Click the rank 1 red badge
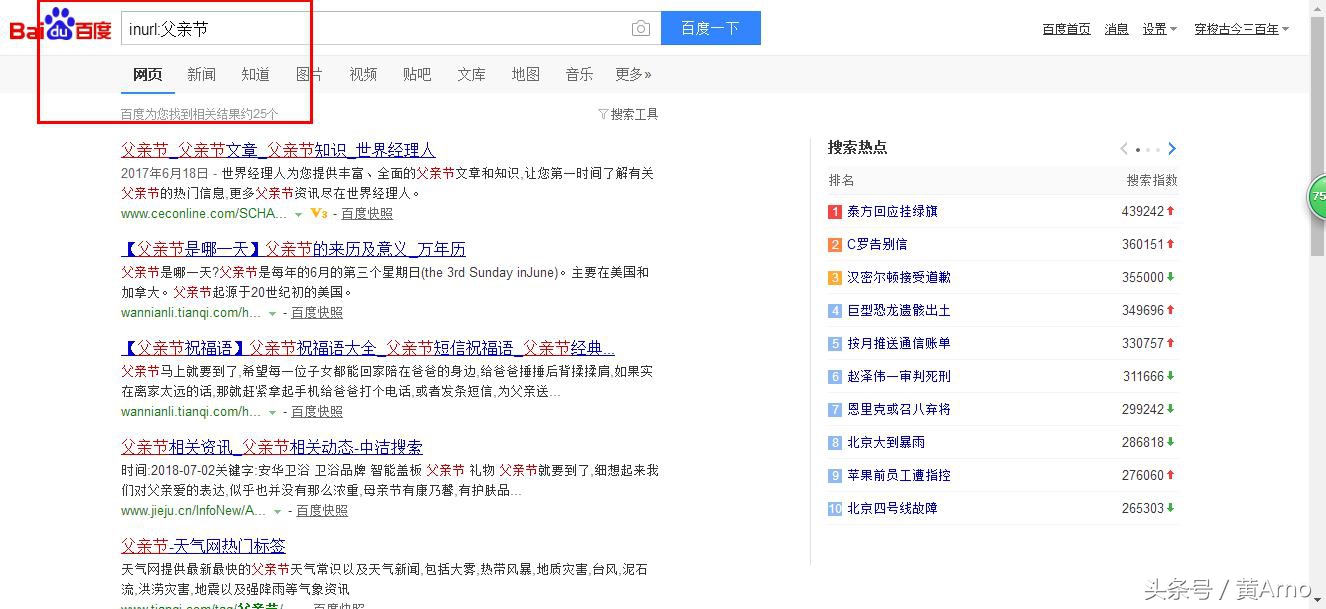1326x609 pixels. pyautogui.click(x=835, y=211)
